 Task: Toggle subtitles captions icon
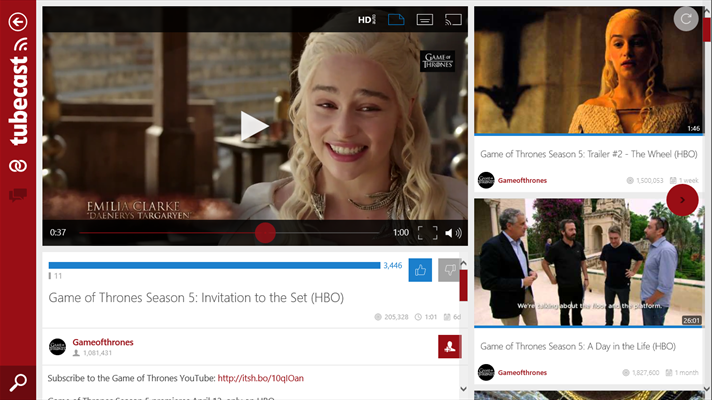pos(425,20)
